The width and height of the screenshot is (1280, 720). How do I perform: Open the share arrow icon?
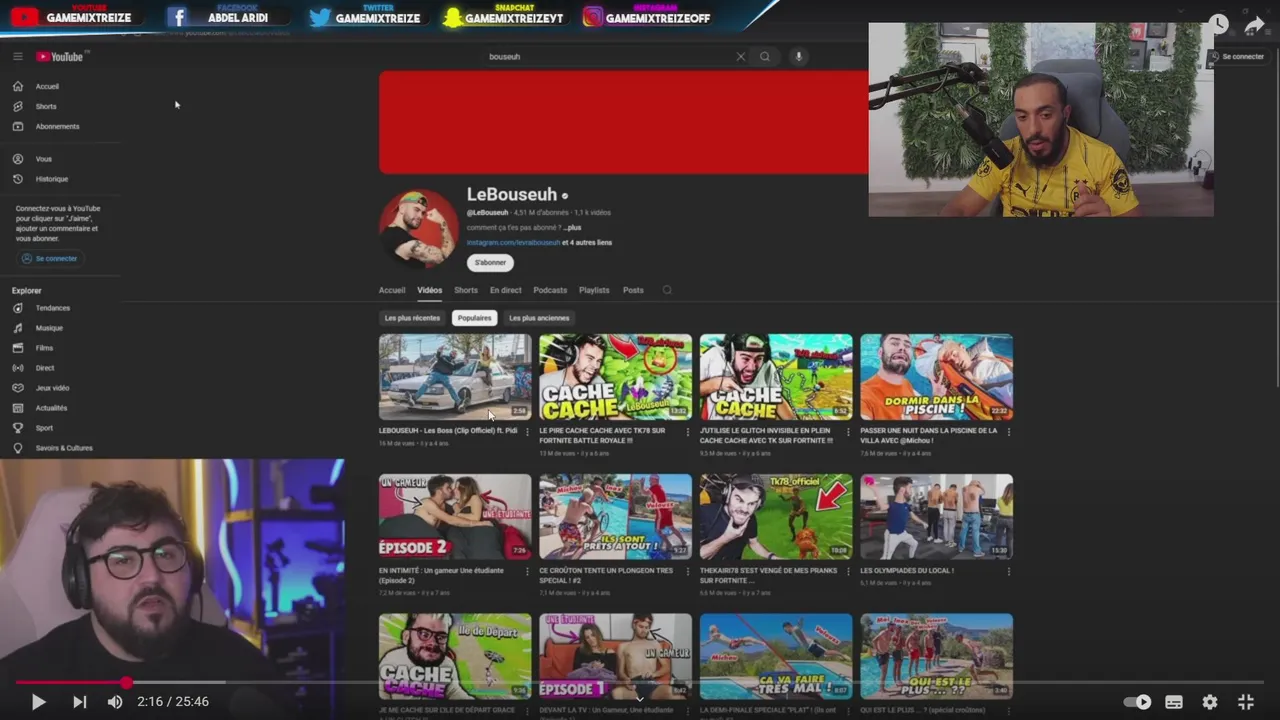pyautogui.click(x=1254, y=24)
